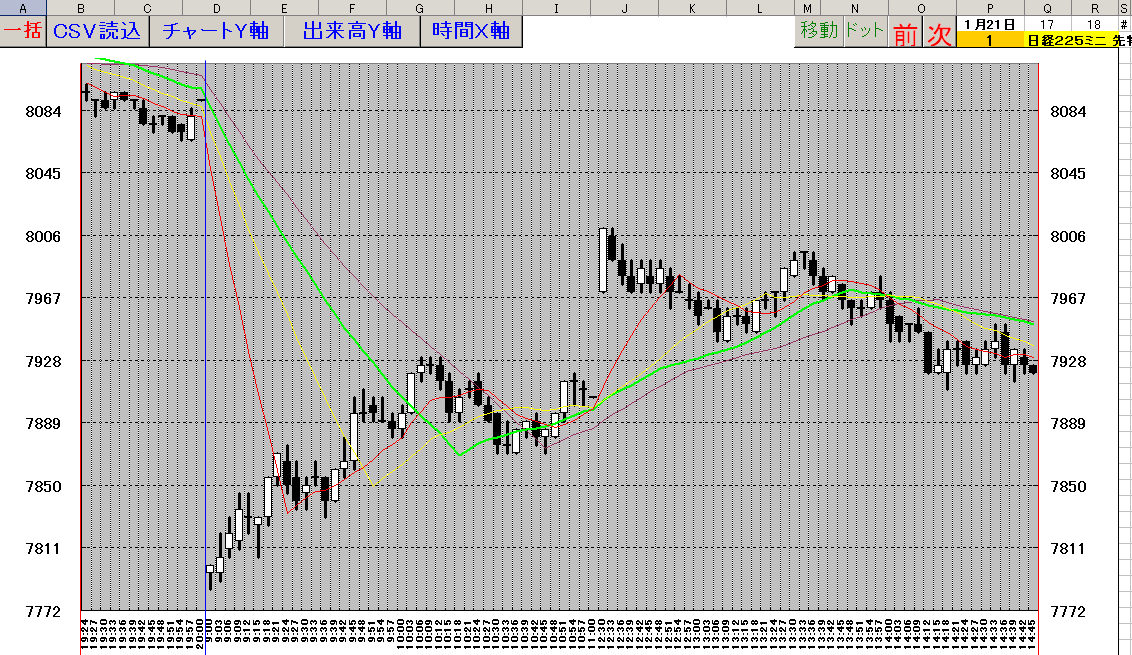This screenshot has width=1132, height=655.
Task: Click the 7772 label on right axis
Action: tap(1068, 611)
